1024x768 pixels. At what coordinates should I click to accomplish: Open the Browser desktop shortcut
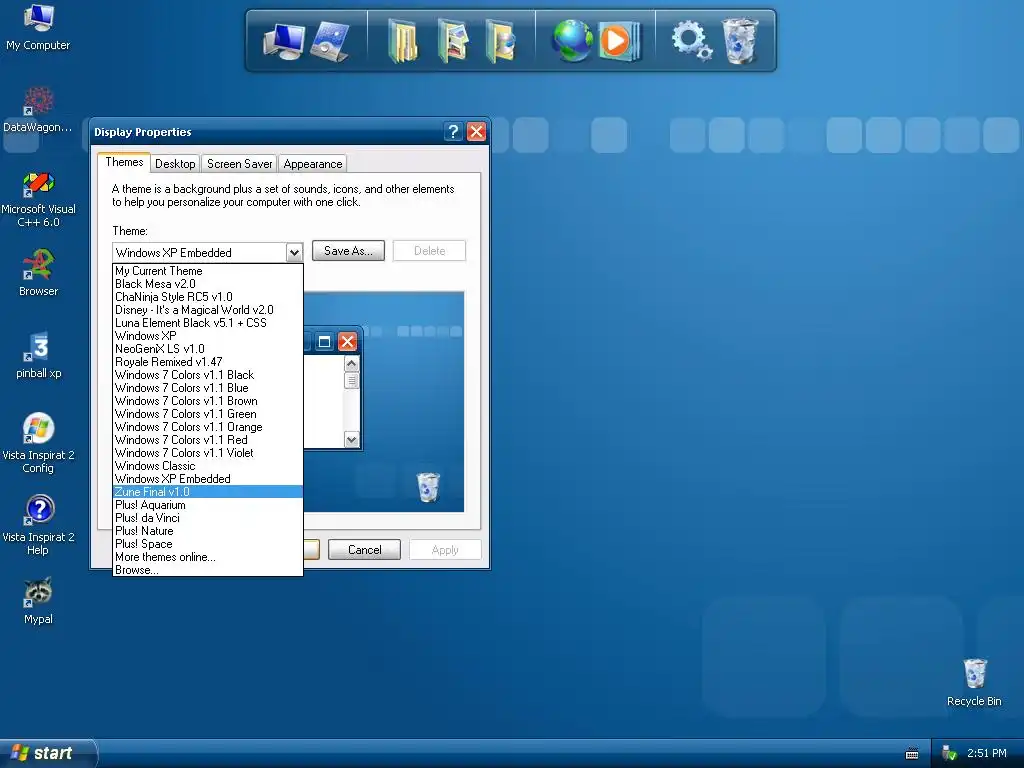coord(38,272)
